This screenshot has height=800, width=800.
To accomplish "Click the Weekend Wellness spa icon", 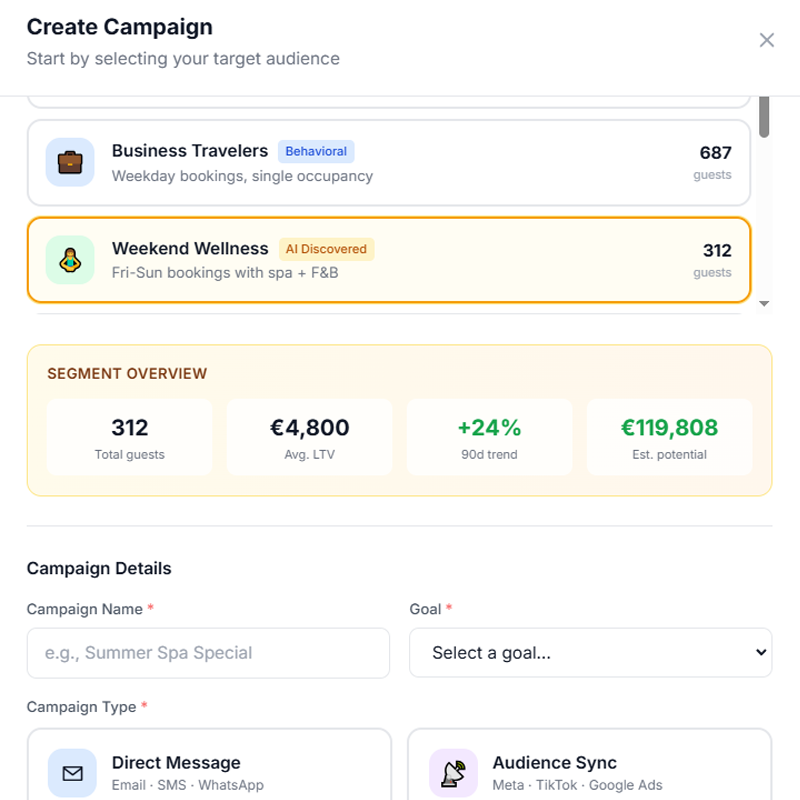I will coord(70,260).
